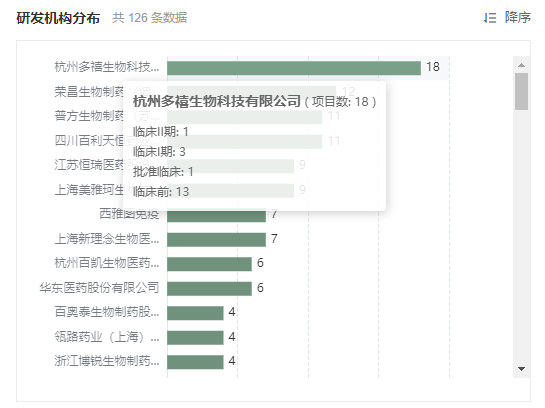Click the 研发机构分布 chart title

tap(58, 18)
